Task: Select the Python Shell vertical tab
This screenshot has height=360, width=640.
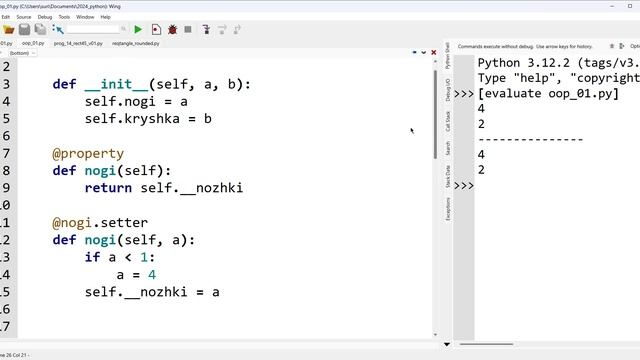Action: coord(448,56)
